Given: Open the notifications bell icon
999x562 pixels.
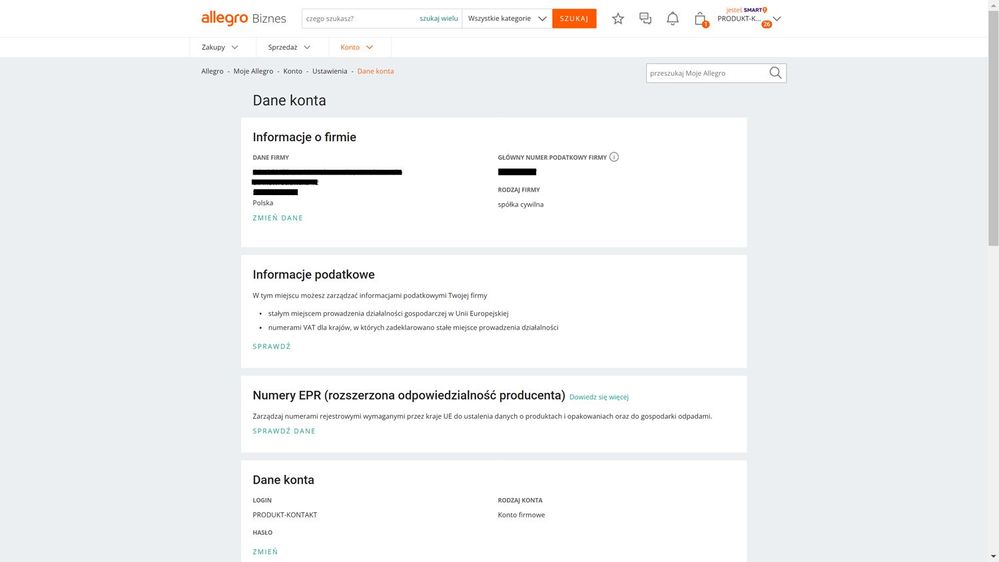Looking at the screenshot, I should (673, 19).
